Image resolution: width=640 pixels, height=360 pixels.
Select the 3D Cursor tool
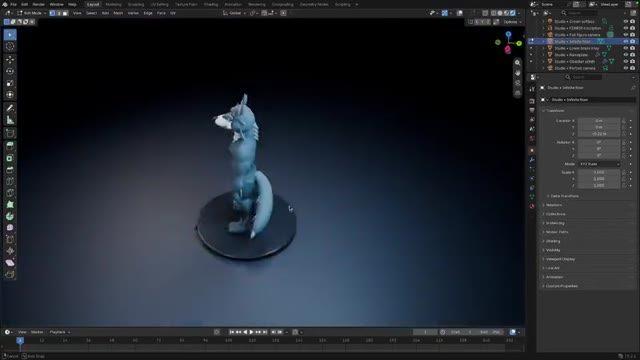tap(10, 47)
